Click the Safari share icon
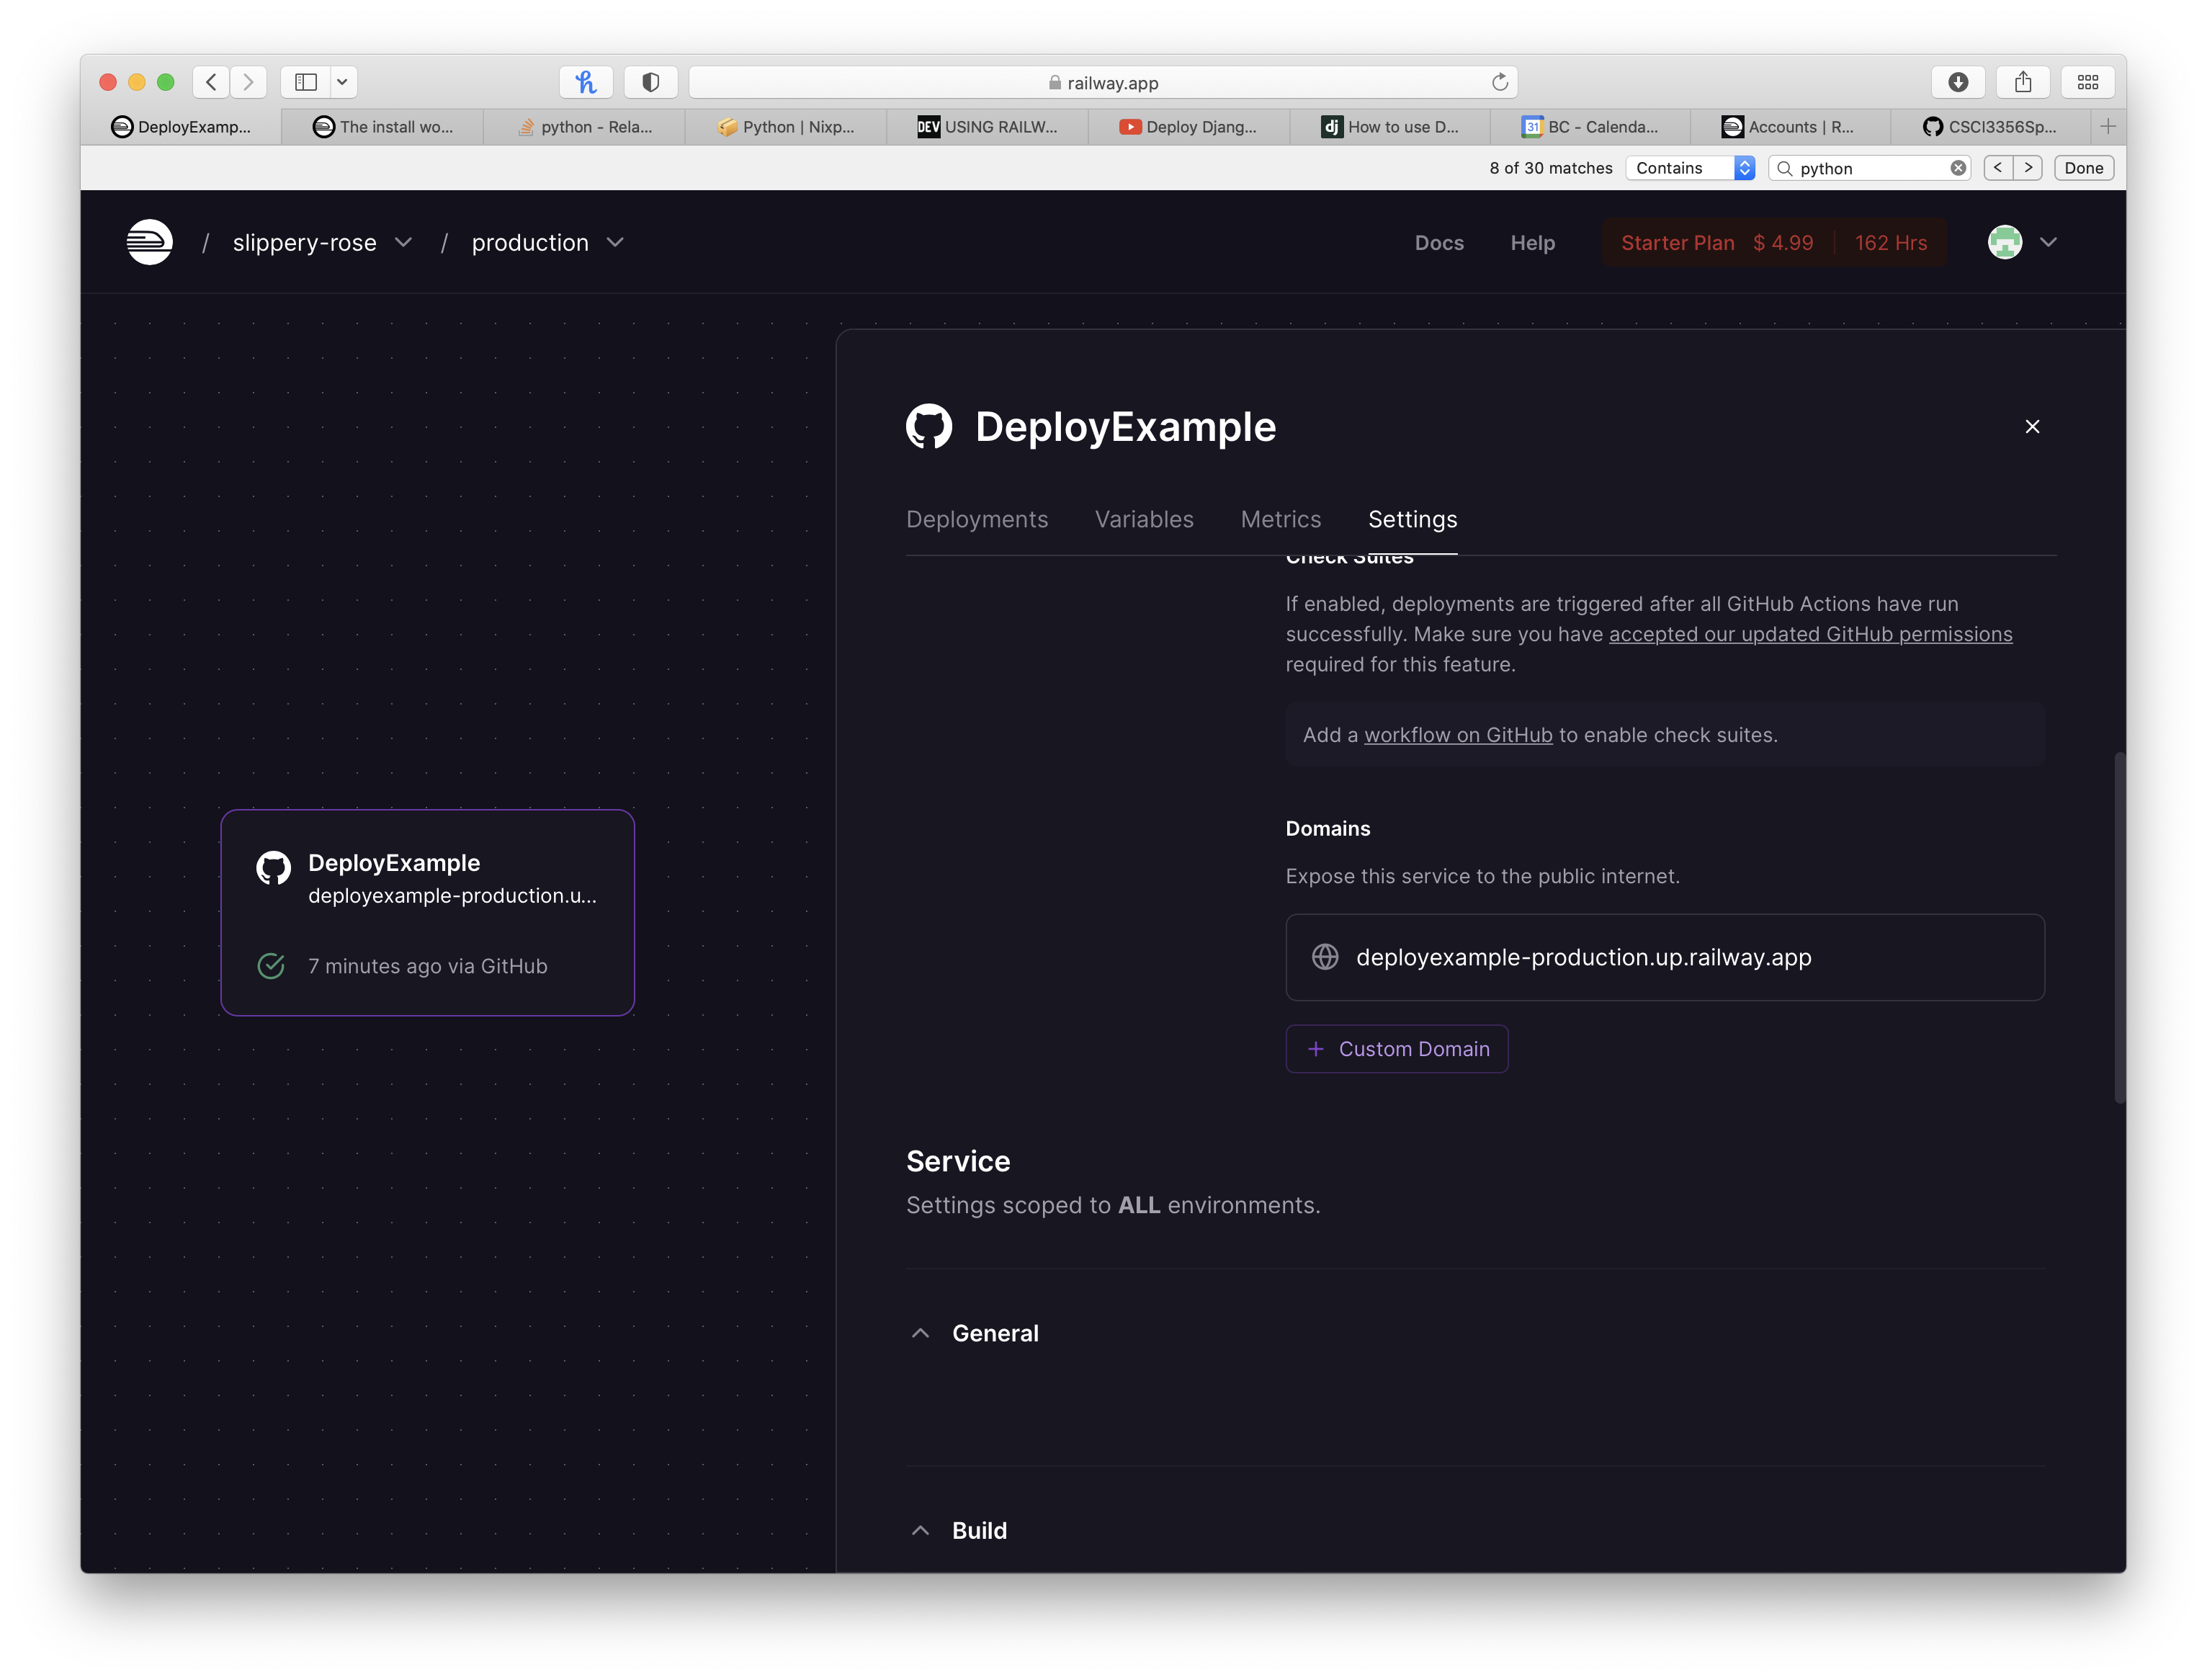The height and width of the screenshot is (1680, 2207). coord(2023,82)
